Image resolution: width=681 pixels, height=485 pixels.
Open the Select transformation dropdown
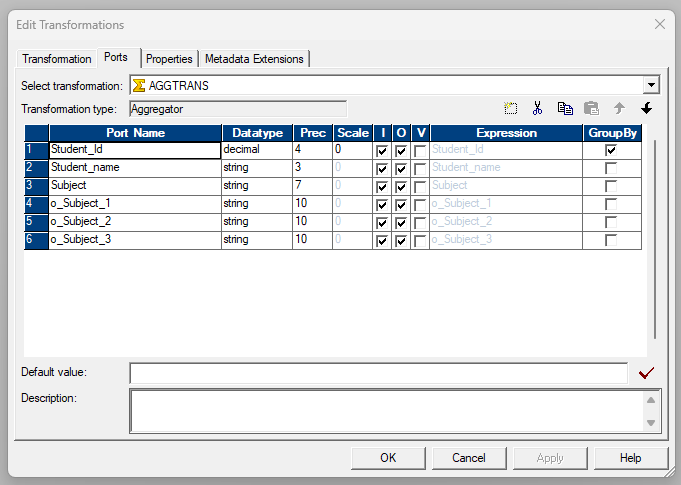pyautogui.click(x=651, y=86)
